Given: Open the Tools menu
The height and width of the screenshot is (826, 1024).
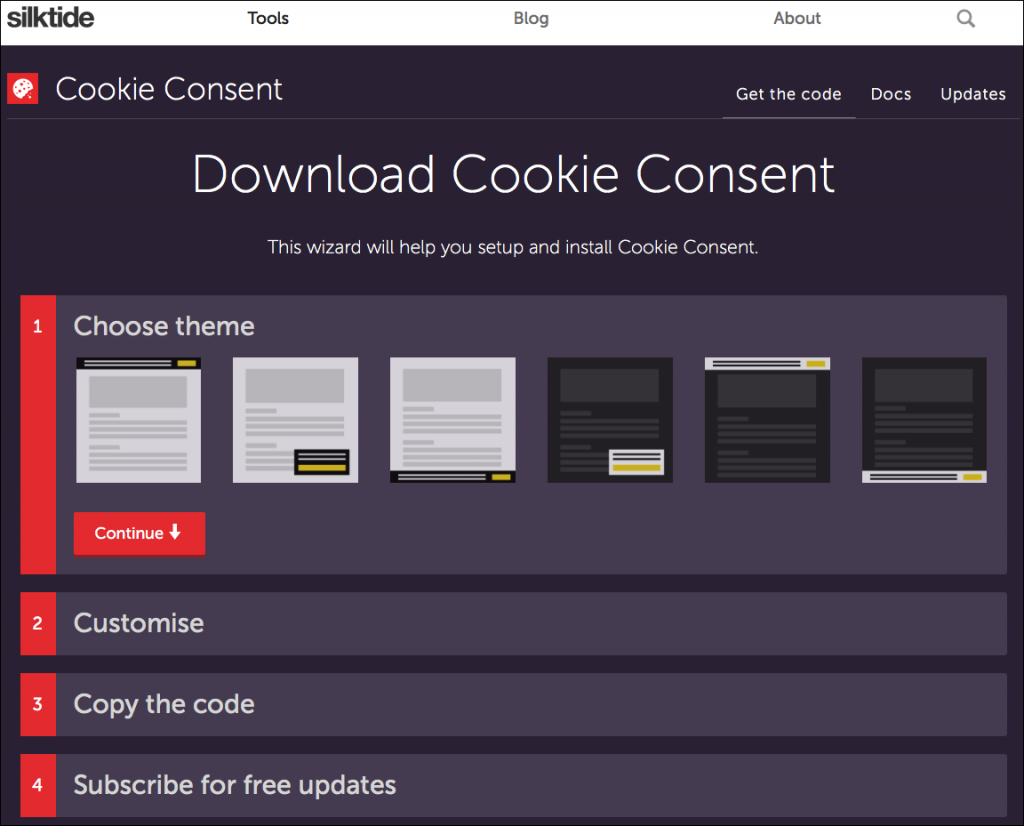Looking at the screenshot, I should tap(268, 19).
